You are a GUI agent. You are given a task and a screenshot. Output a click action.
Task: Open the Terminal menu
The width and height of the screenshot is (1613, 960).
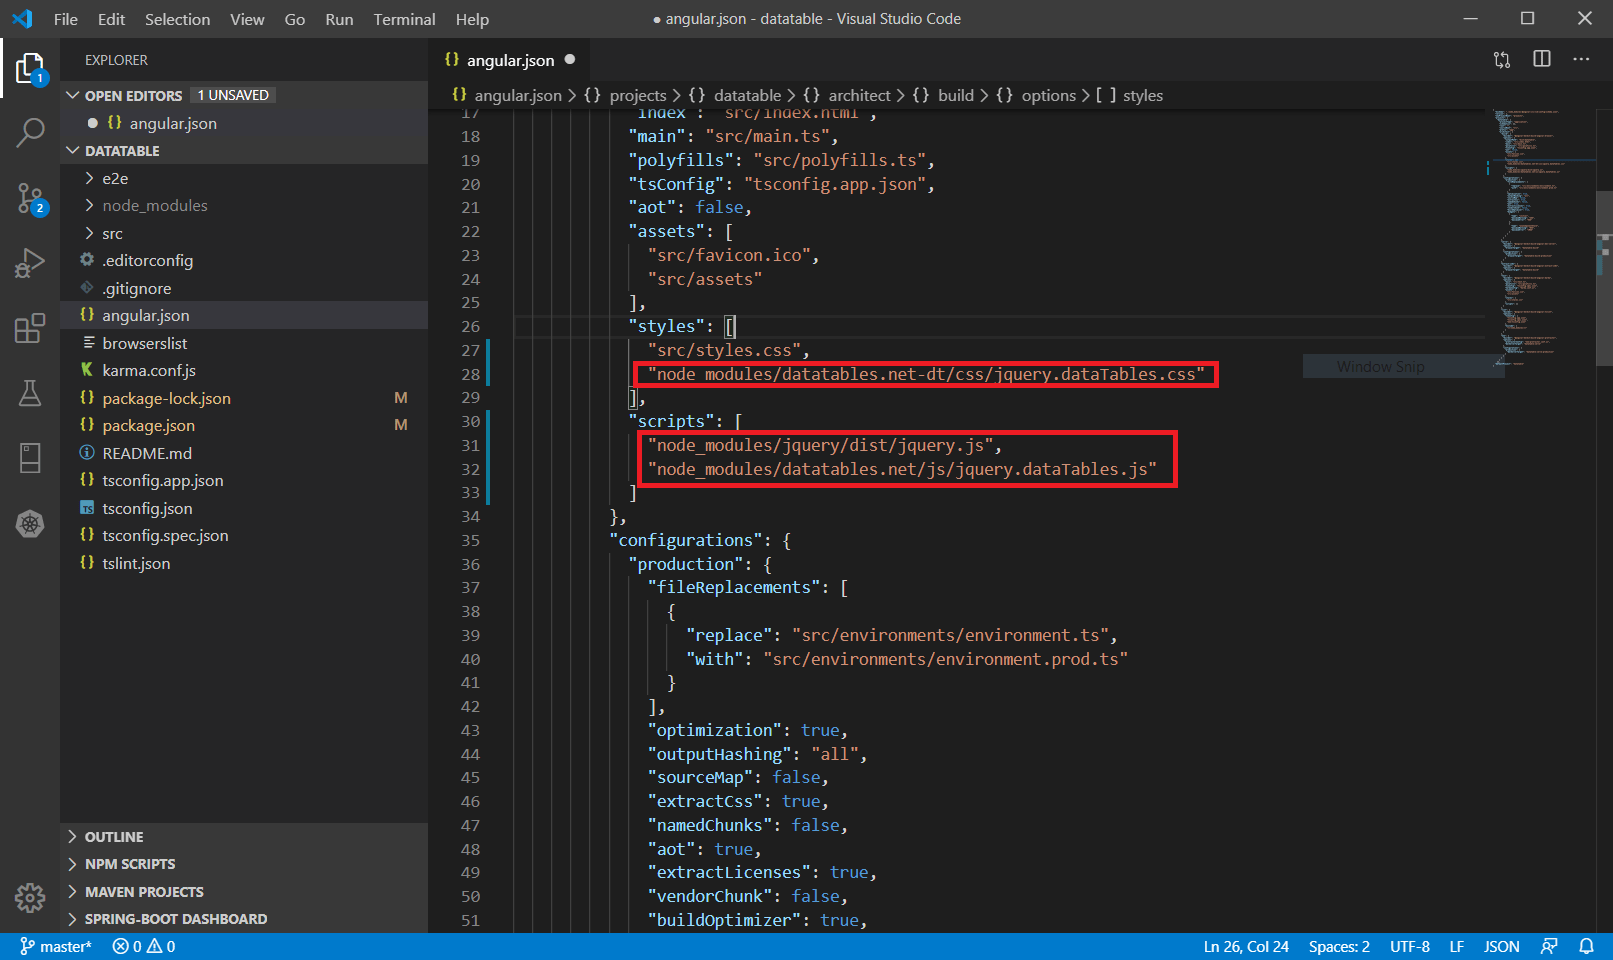point(404,19)
